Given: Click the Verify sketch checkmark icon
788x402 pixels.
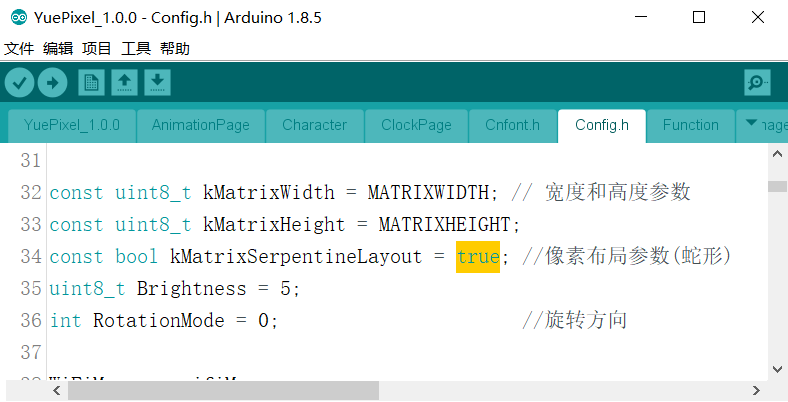Looking at the screenshot, I should (20, 82).
